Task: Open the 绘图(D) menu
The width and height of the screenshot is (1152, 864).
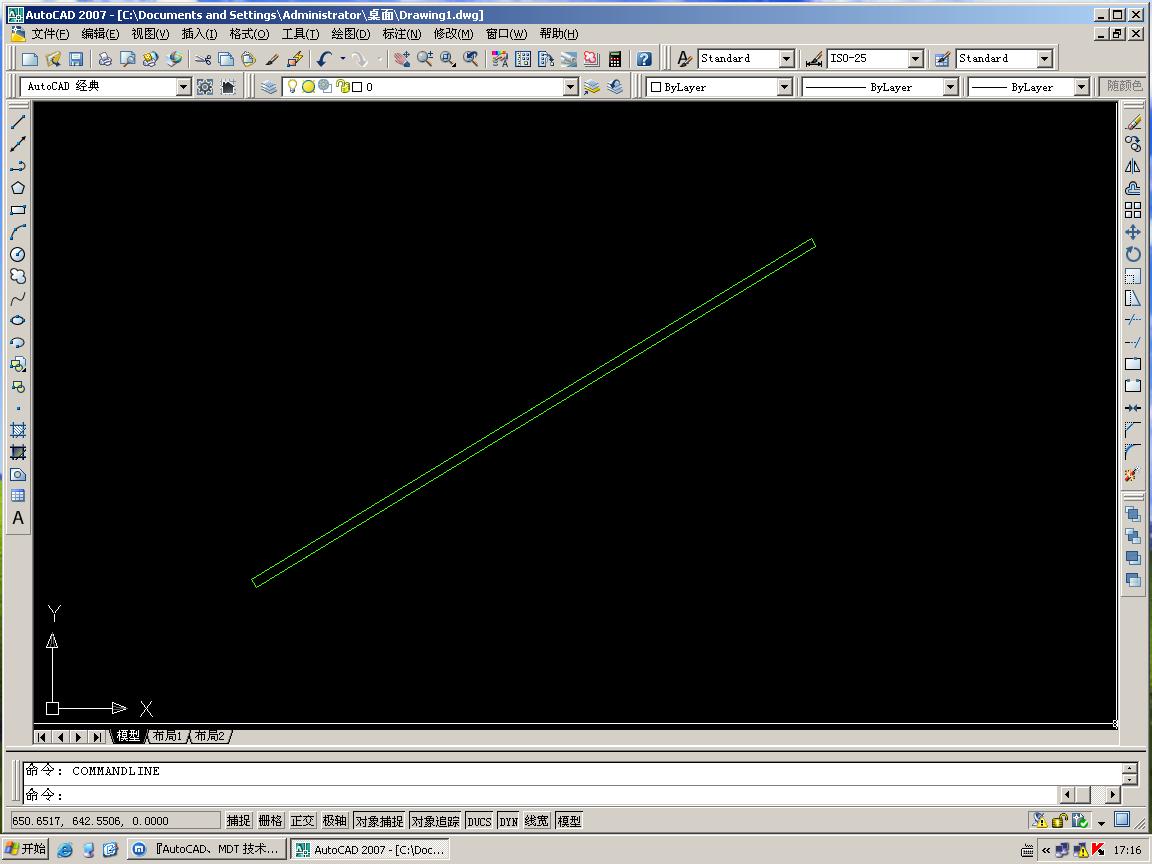Action: [x=350, y=34]
